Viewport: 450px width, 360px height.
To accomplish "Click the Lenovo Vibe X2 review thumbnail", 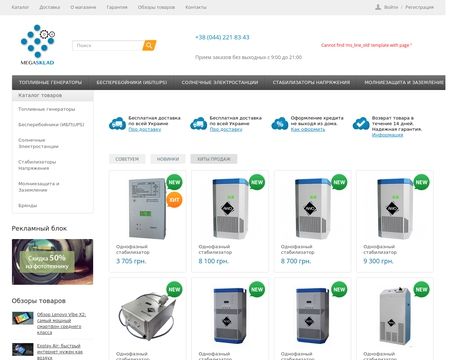I will pyautogui.click(x=23, y=318).
